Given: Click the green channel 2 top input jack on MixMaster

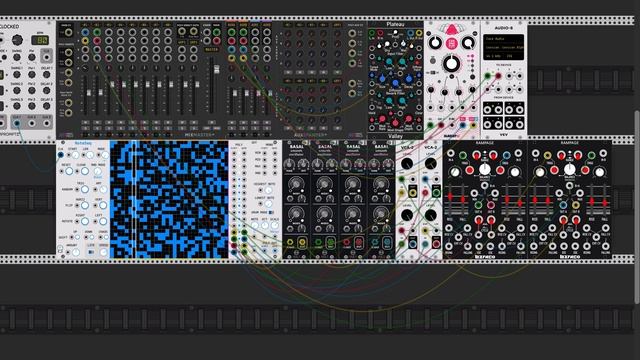Looking at the screenshot, I should (x=97, y=32).
